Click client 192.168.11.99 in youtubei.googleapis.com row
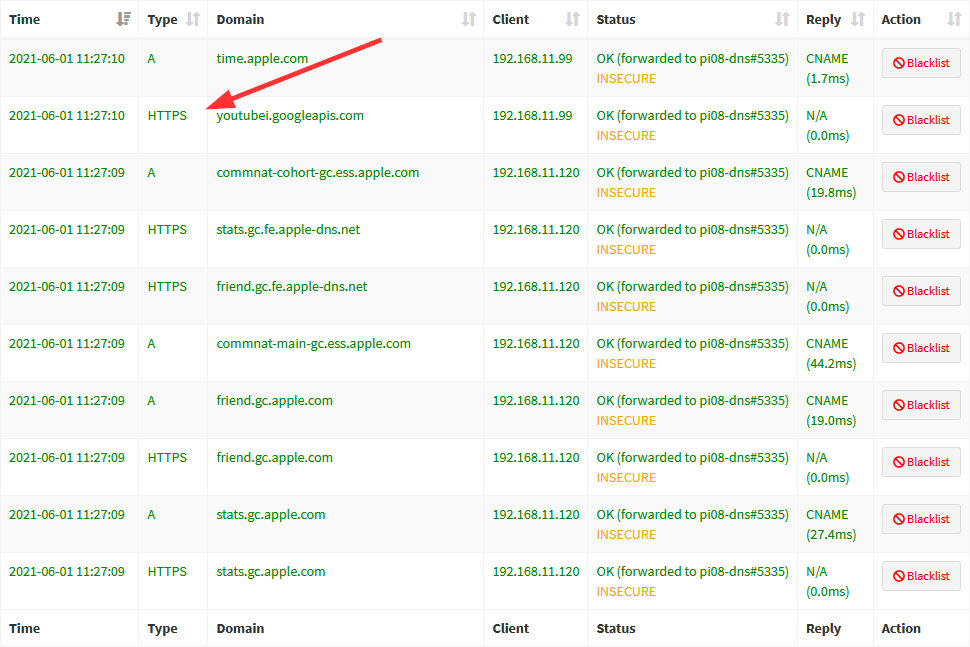This screenshot has height=647, width=970. [x=533, y=116]
